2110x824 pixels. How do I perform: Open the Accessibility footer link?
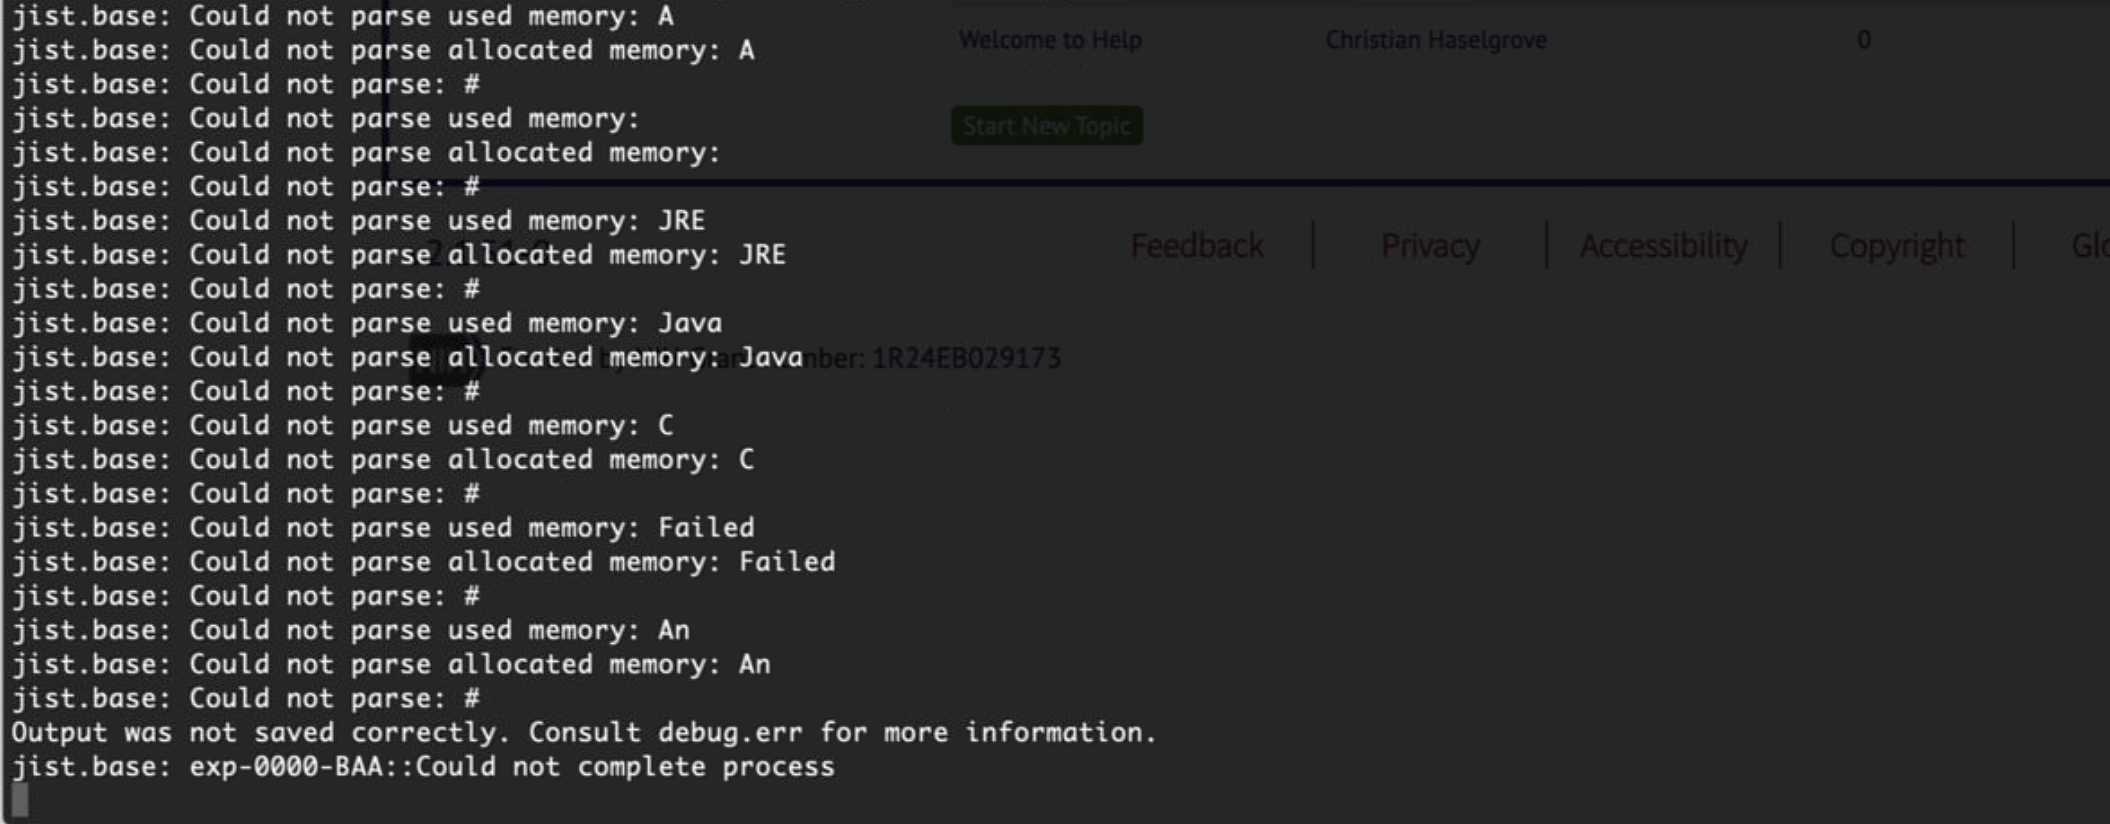click(1663, 246)
